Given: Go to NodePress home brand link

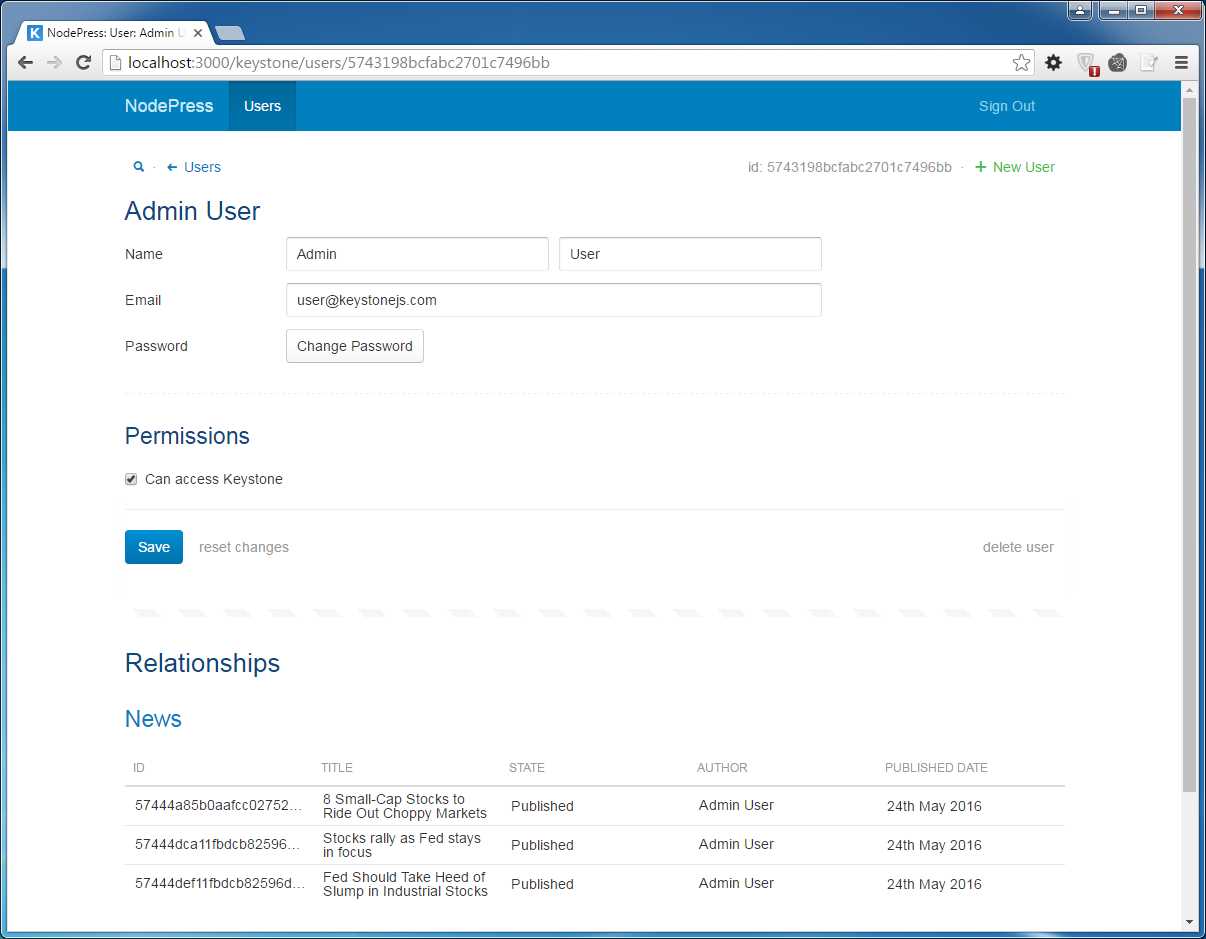Looking at the screenshot, I should tap(169, 106).
